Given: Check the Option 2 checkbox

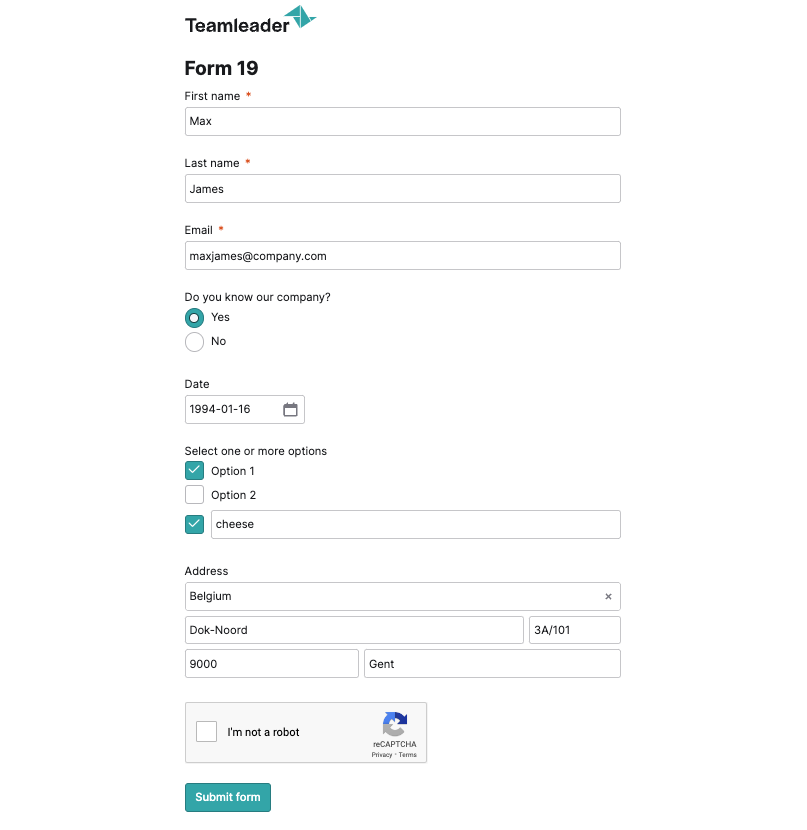Looking at the screenshot, I should pyautogui.click(x=194, y=495).
